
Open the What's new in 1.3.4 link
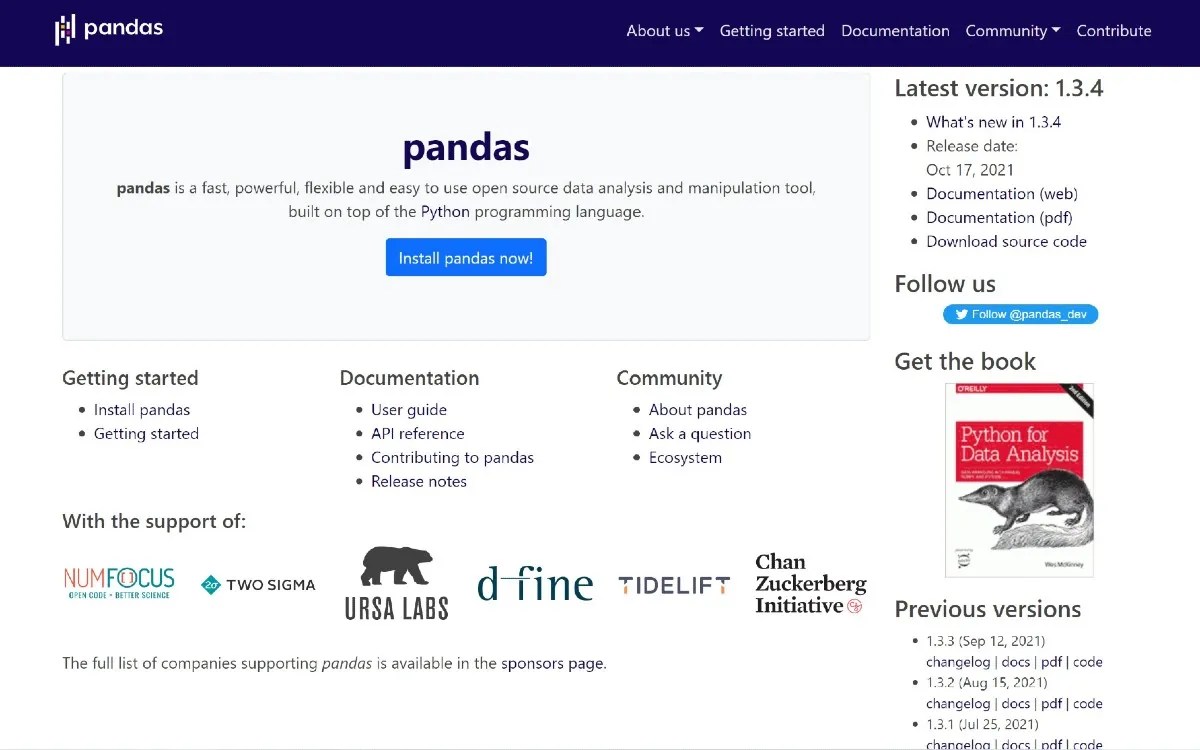[994, 122]
